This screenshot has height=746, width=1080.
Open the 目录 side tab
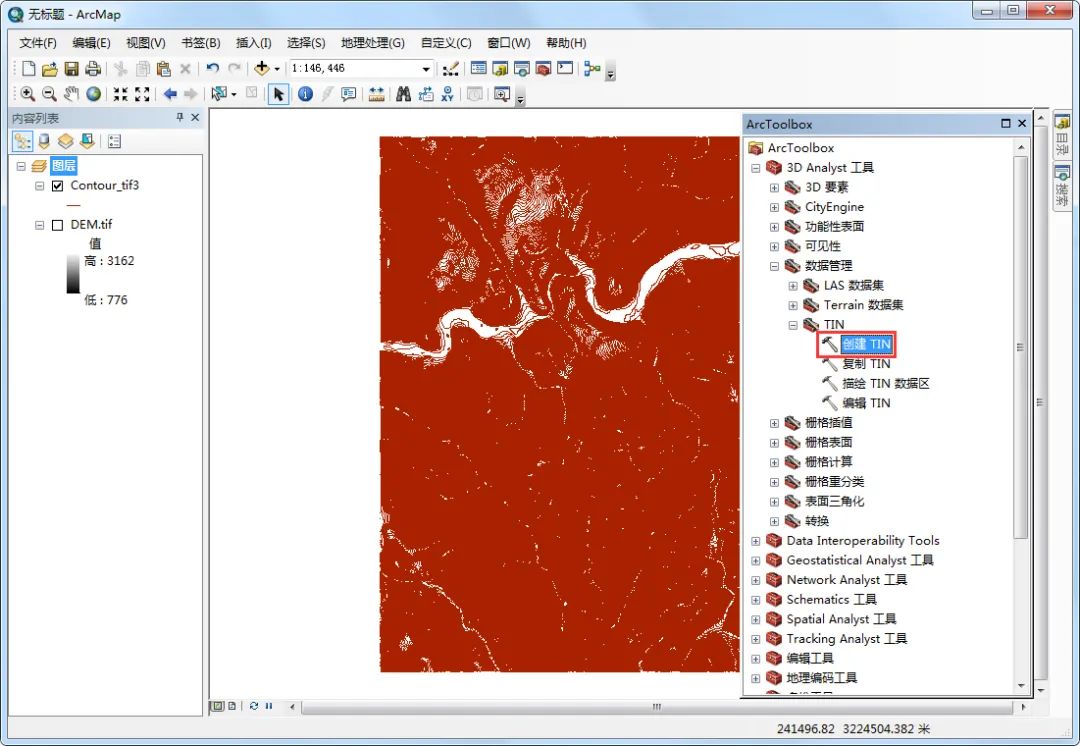[x=1063, y=135]
